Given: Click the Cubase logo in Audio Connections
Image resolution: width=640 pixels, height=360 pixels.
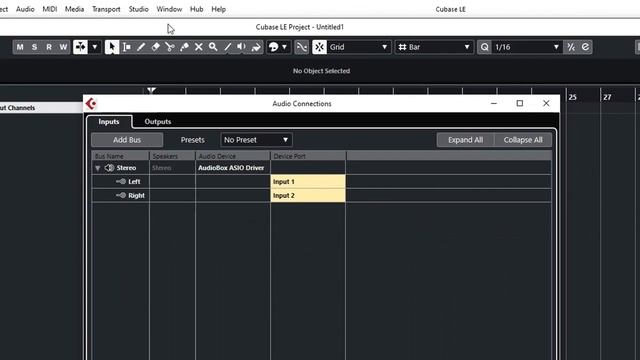Looking at the screenshot, I should [91, 104].
